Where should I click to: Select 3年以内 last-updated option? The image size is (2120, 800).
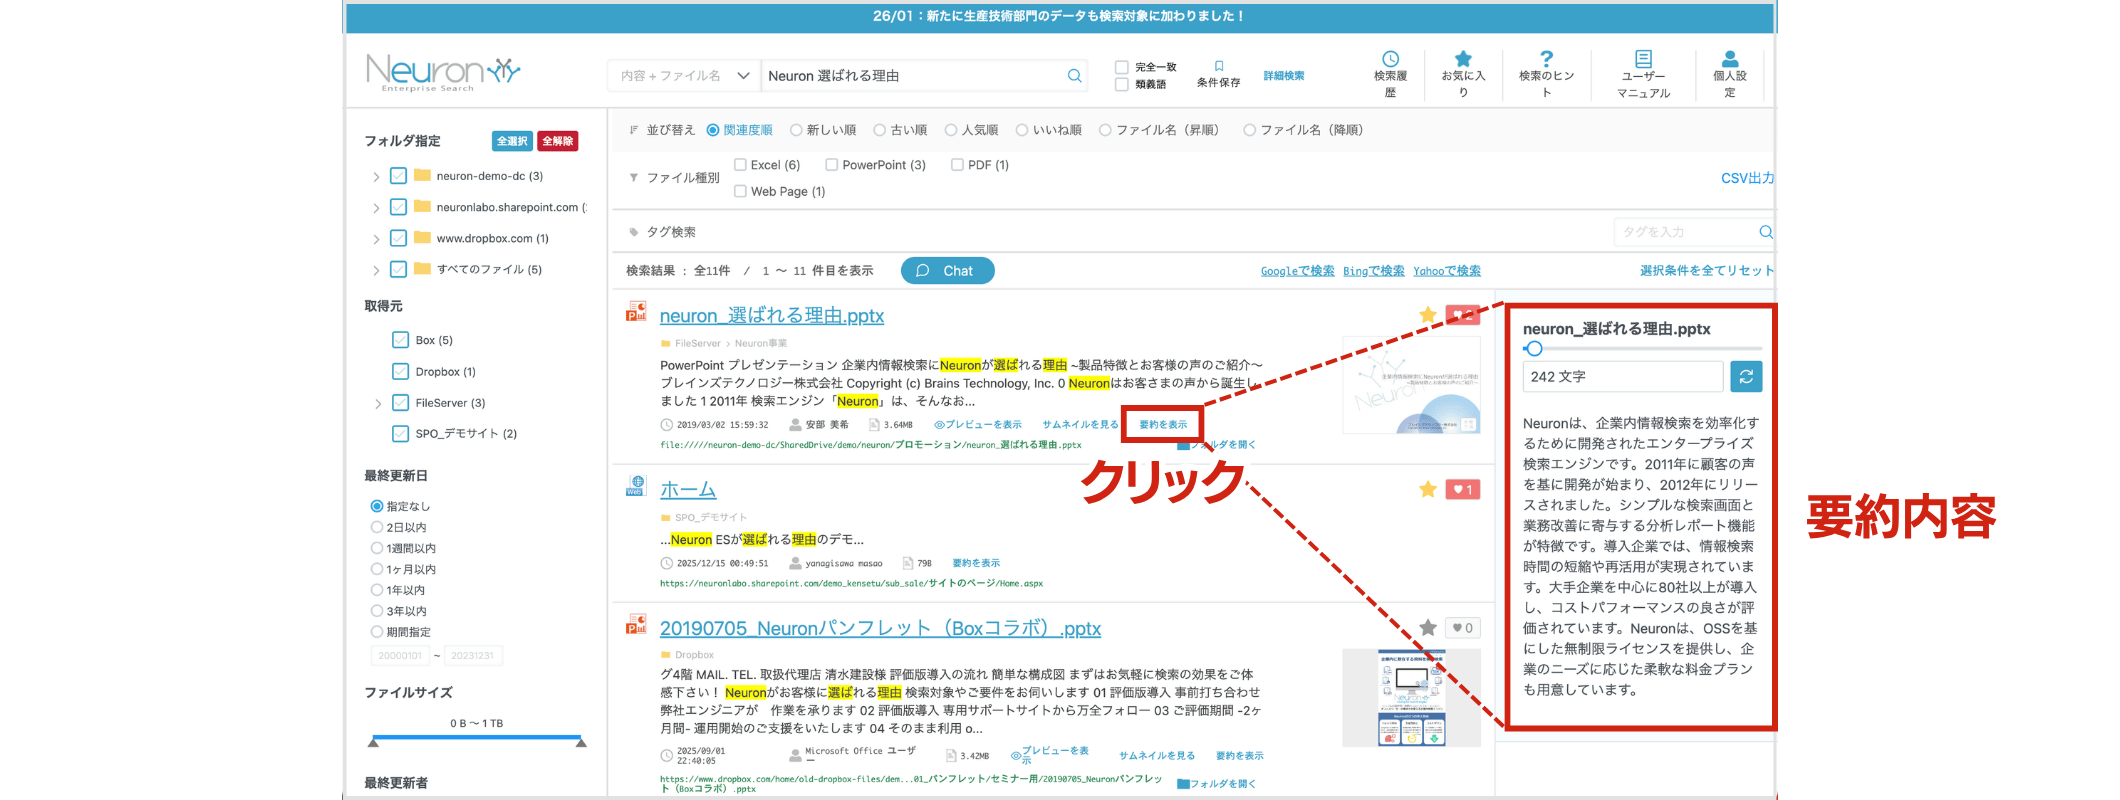[377, 611]
